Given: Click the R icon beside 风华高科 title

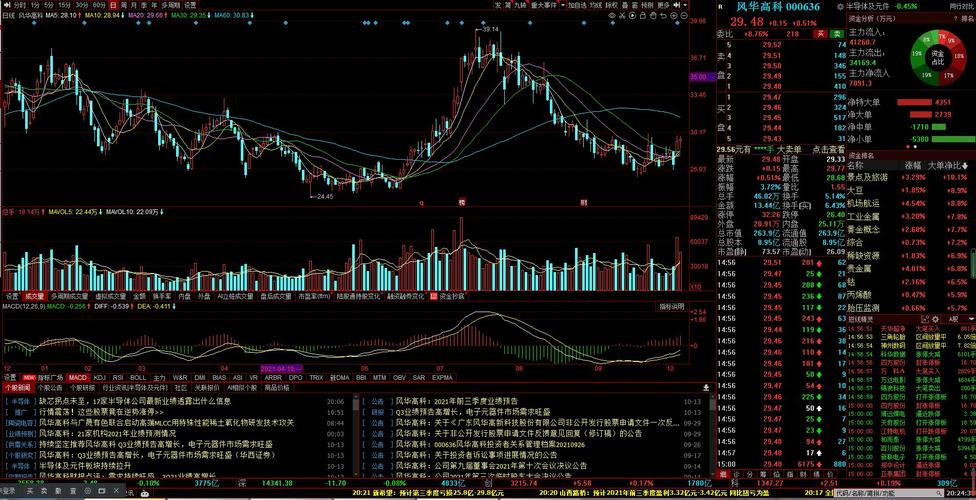Looking at the screenshot, I should click(x=720, y=7).
